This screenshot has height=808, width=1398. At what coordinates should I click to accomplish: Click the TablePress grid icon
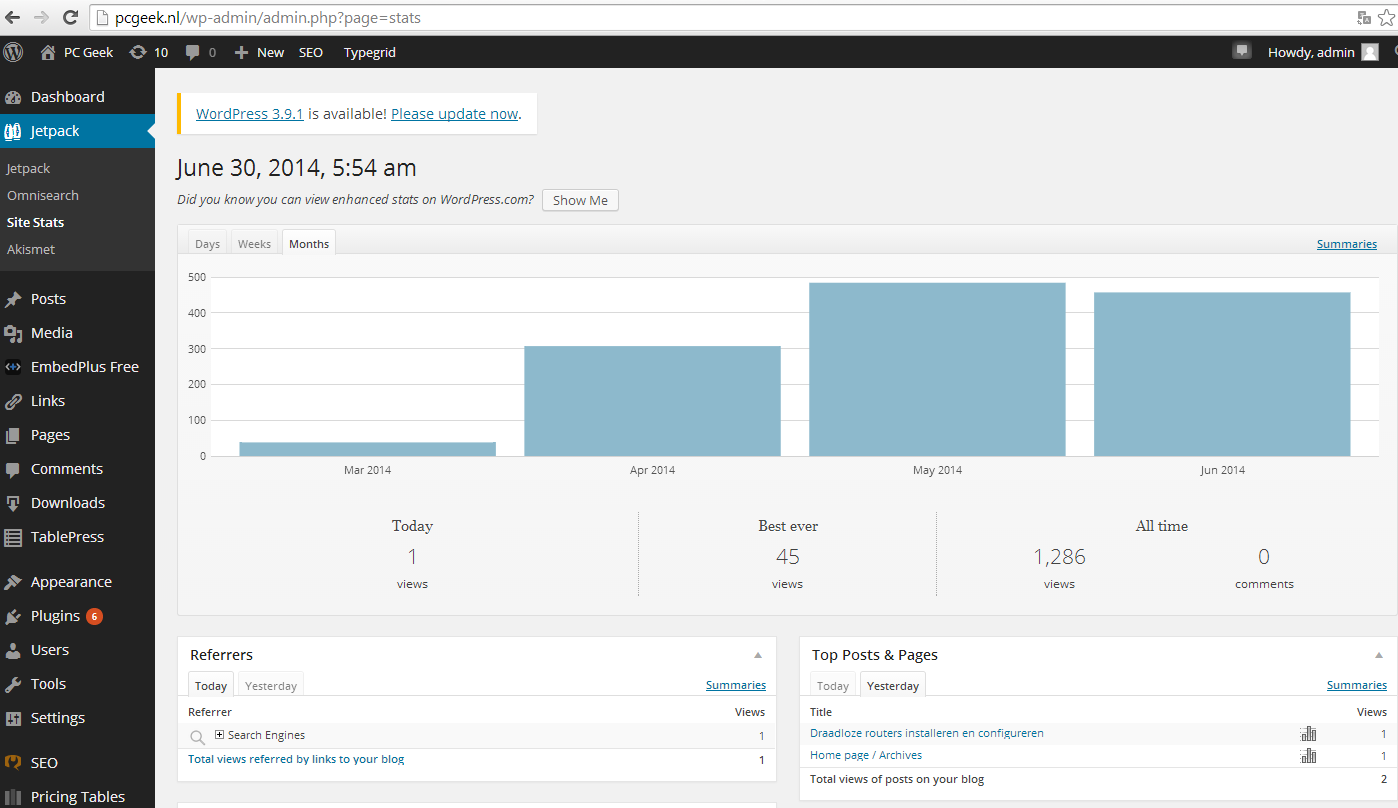[x=13, y=537]
